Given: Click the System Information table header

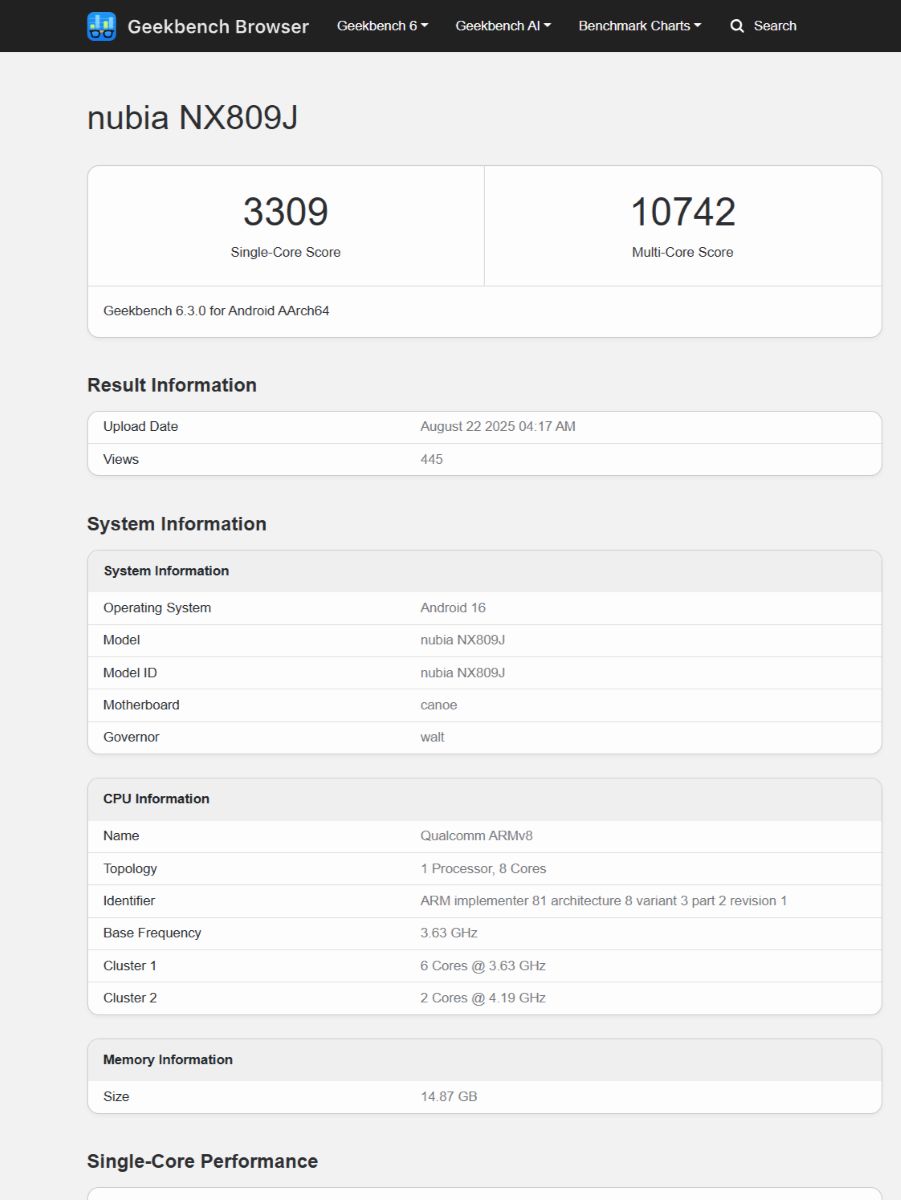Looking at the screenshot, I should tap(166, 571).
